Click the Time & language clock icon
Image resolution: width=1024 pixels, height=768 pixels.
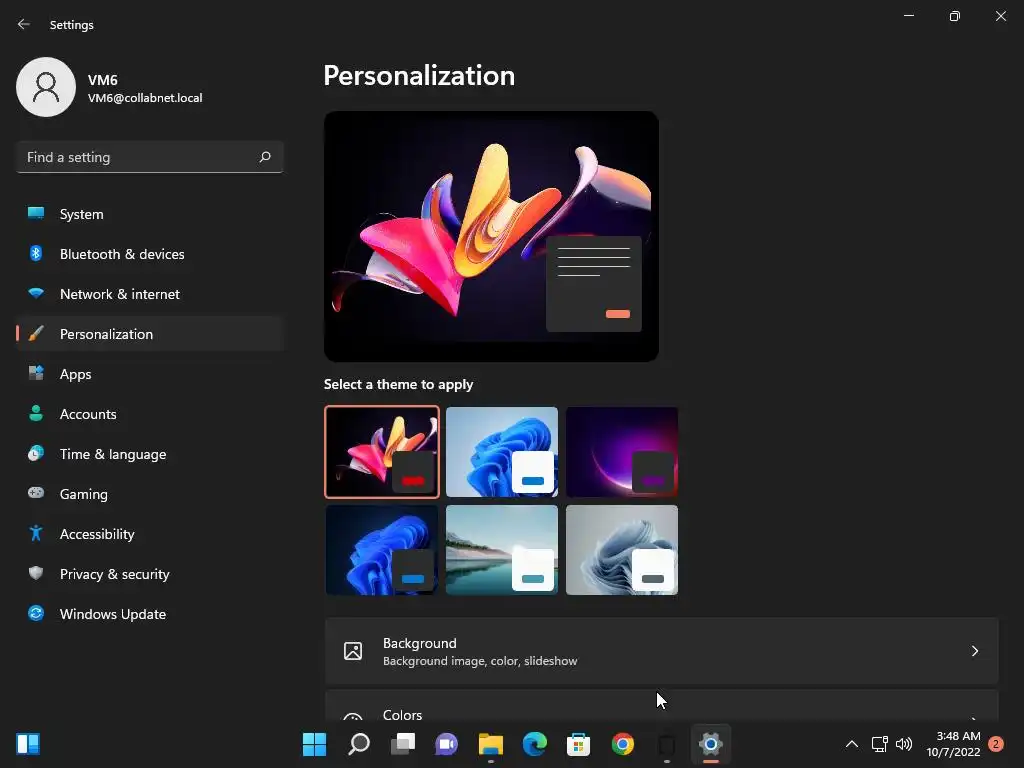[x=36, y=453]
